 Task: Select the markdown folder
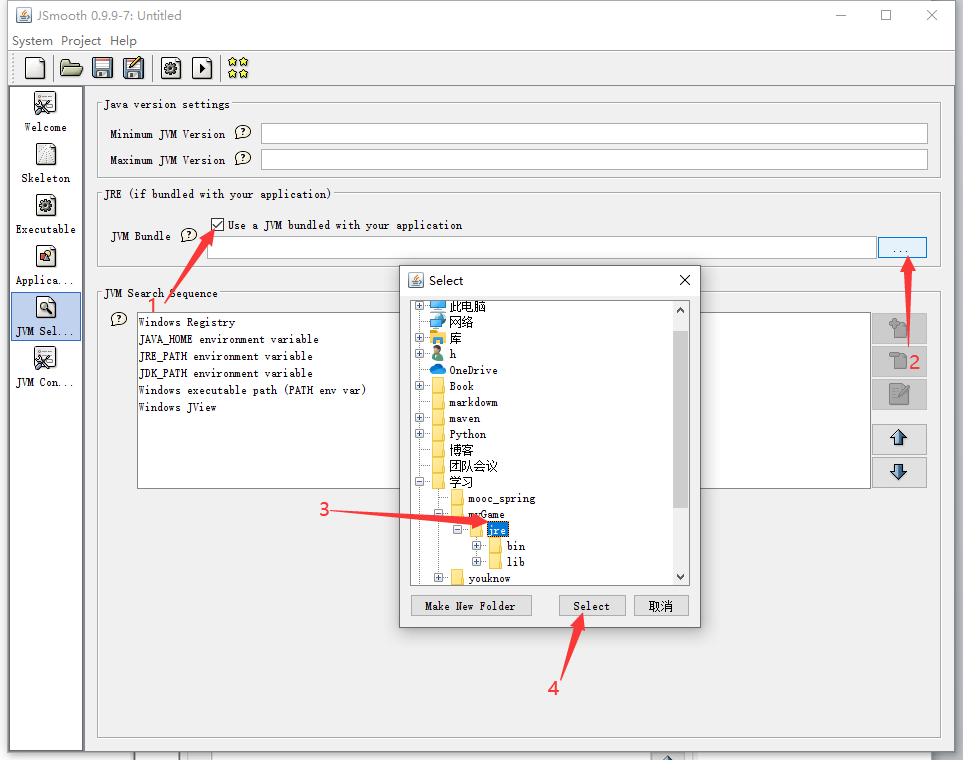pyautogui.click(x=473, y=402)
